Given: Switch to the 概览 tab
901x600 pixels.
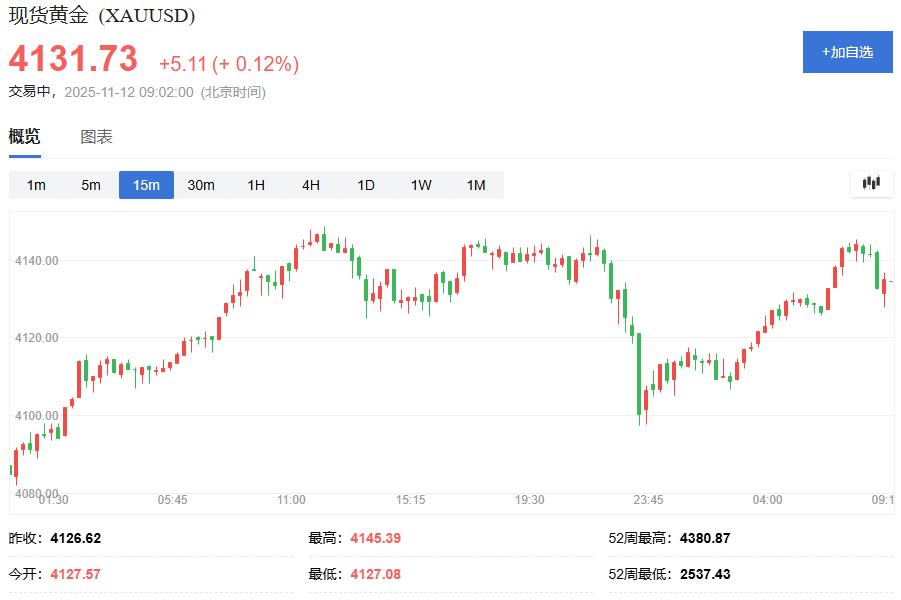Looking at the screenshot, I should [25, 137].
